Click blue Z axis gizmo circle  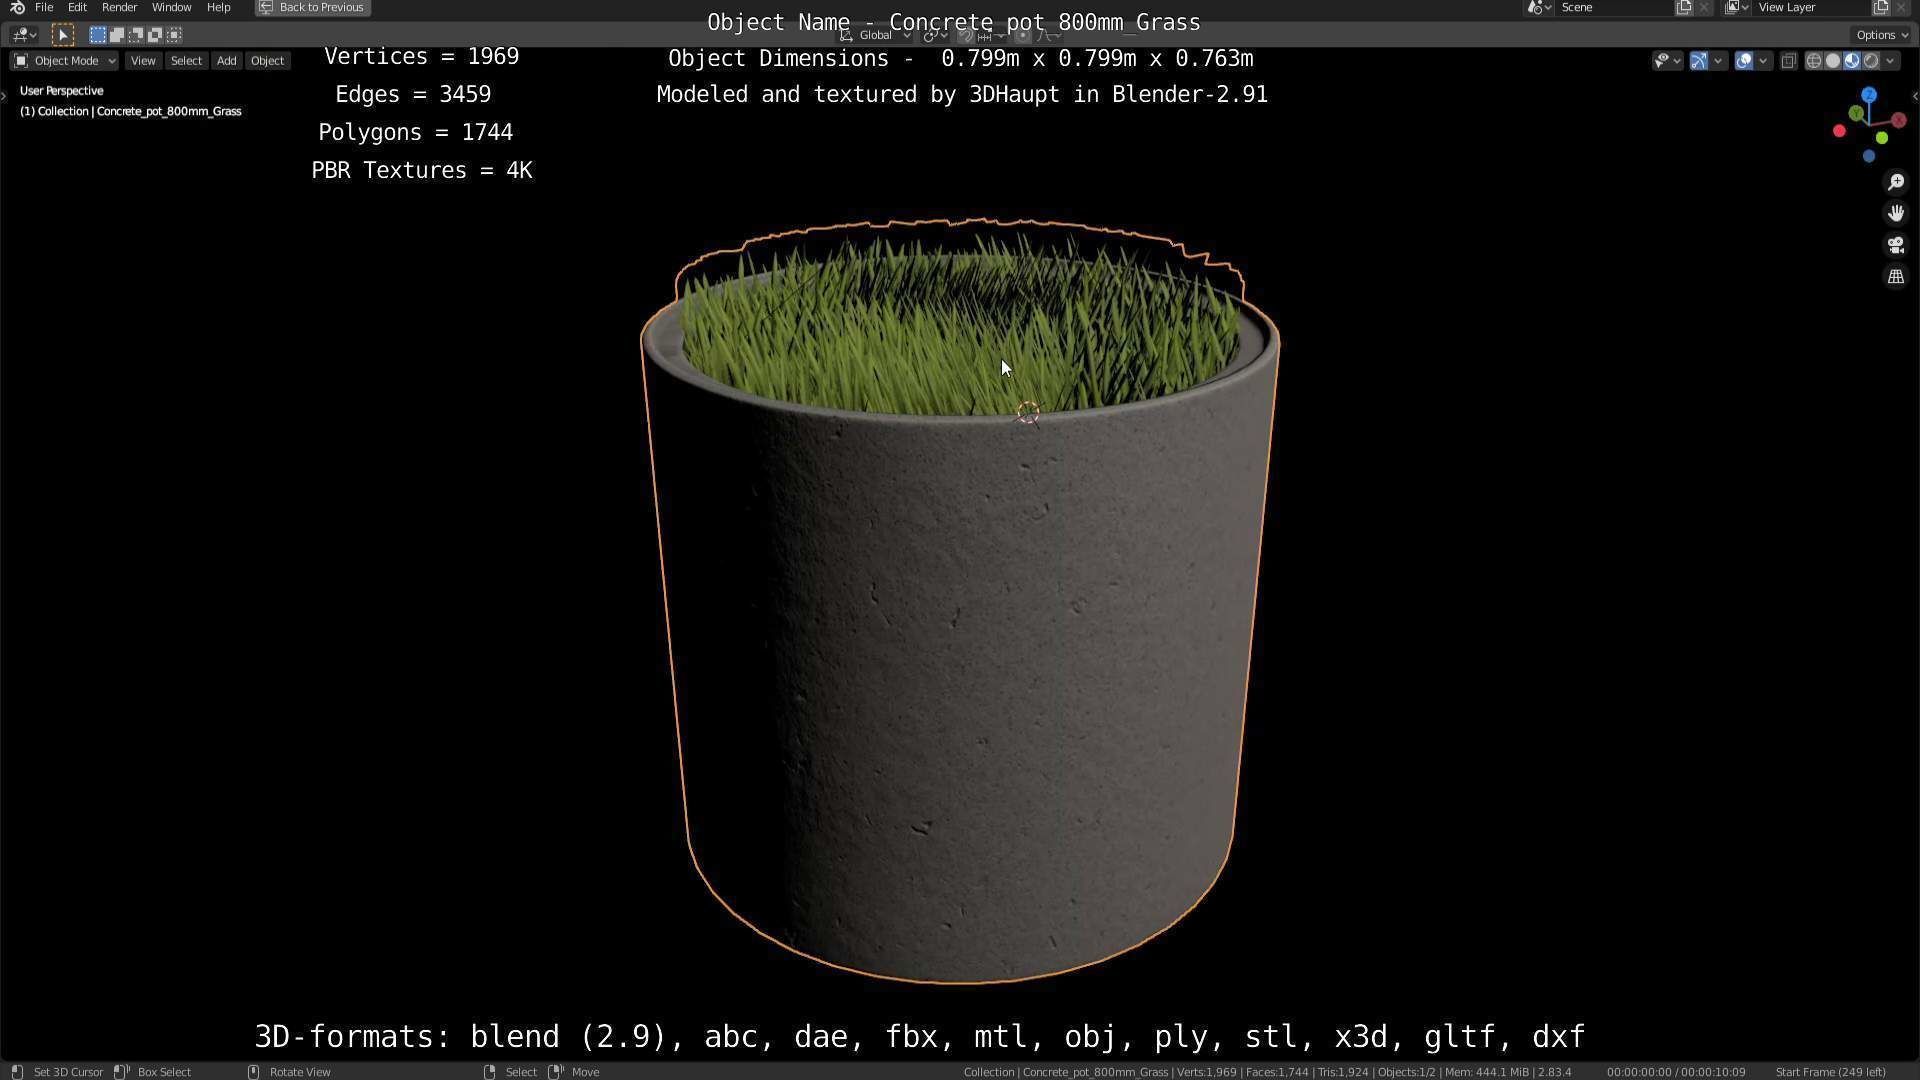1868,95
